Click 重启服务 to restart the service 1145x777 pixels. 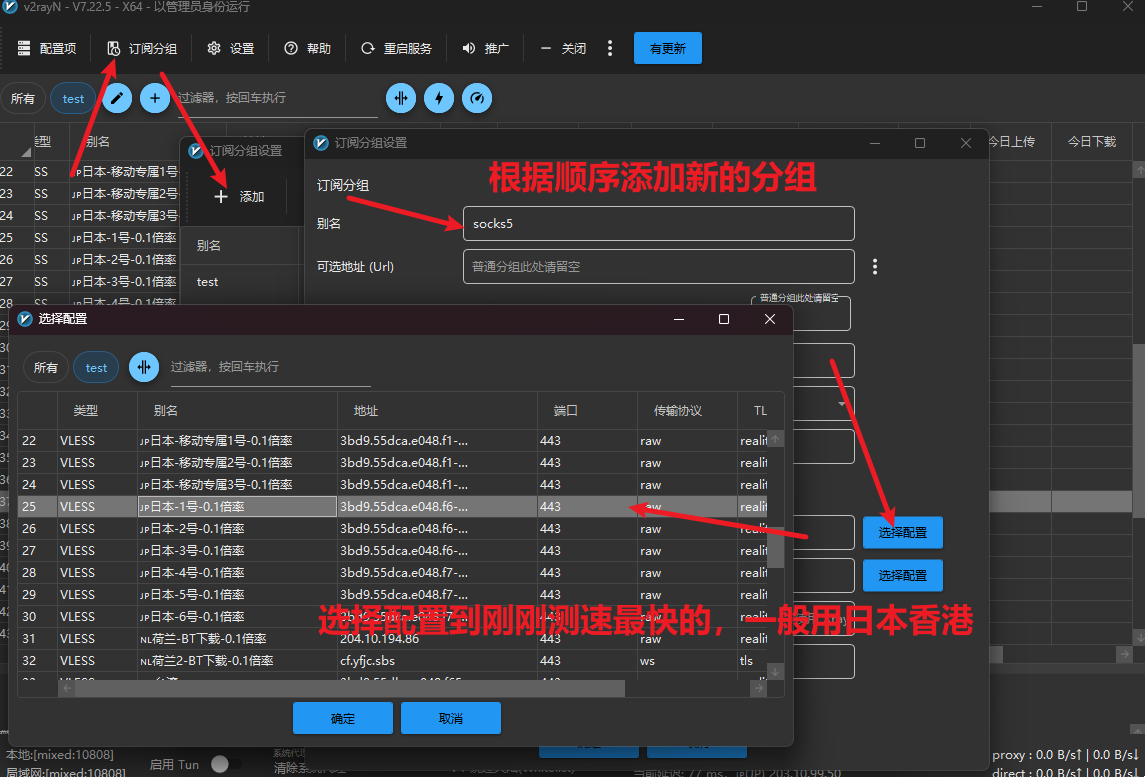point(397,48)
